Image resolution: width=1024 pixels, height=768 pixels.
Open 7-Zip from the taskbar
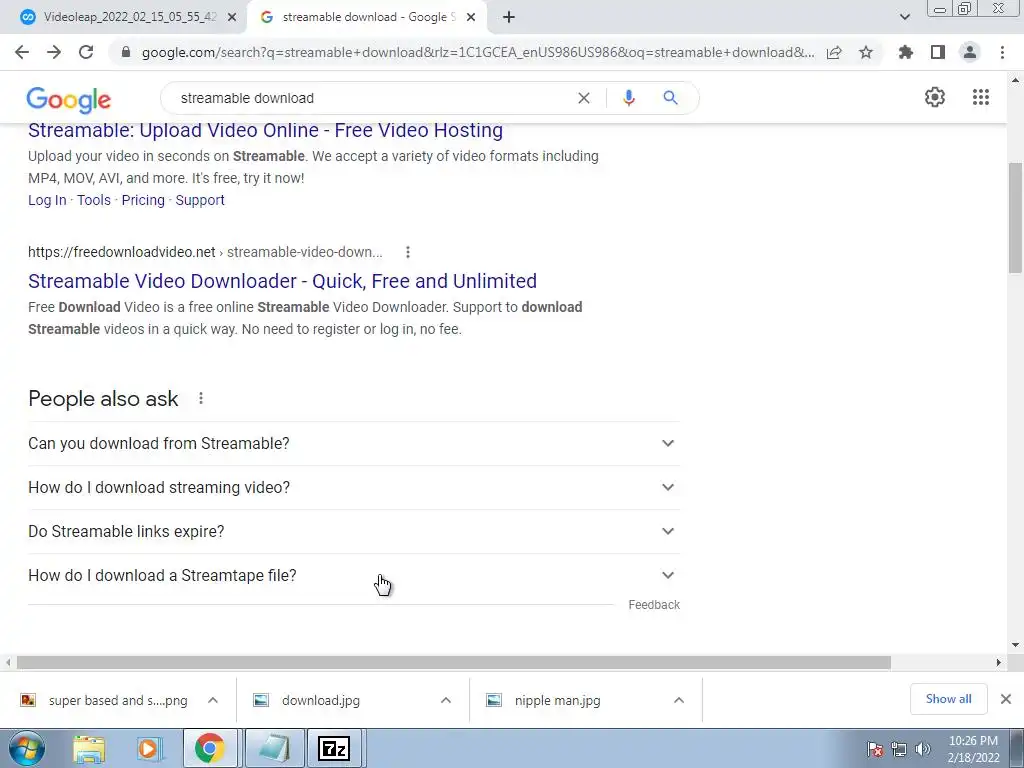click(334, 748)
